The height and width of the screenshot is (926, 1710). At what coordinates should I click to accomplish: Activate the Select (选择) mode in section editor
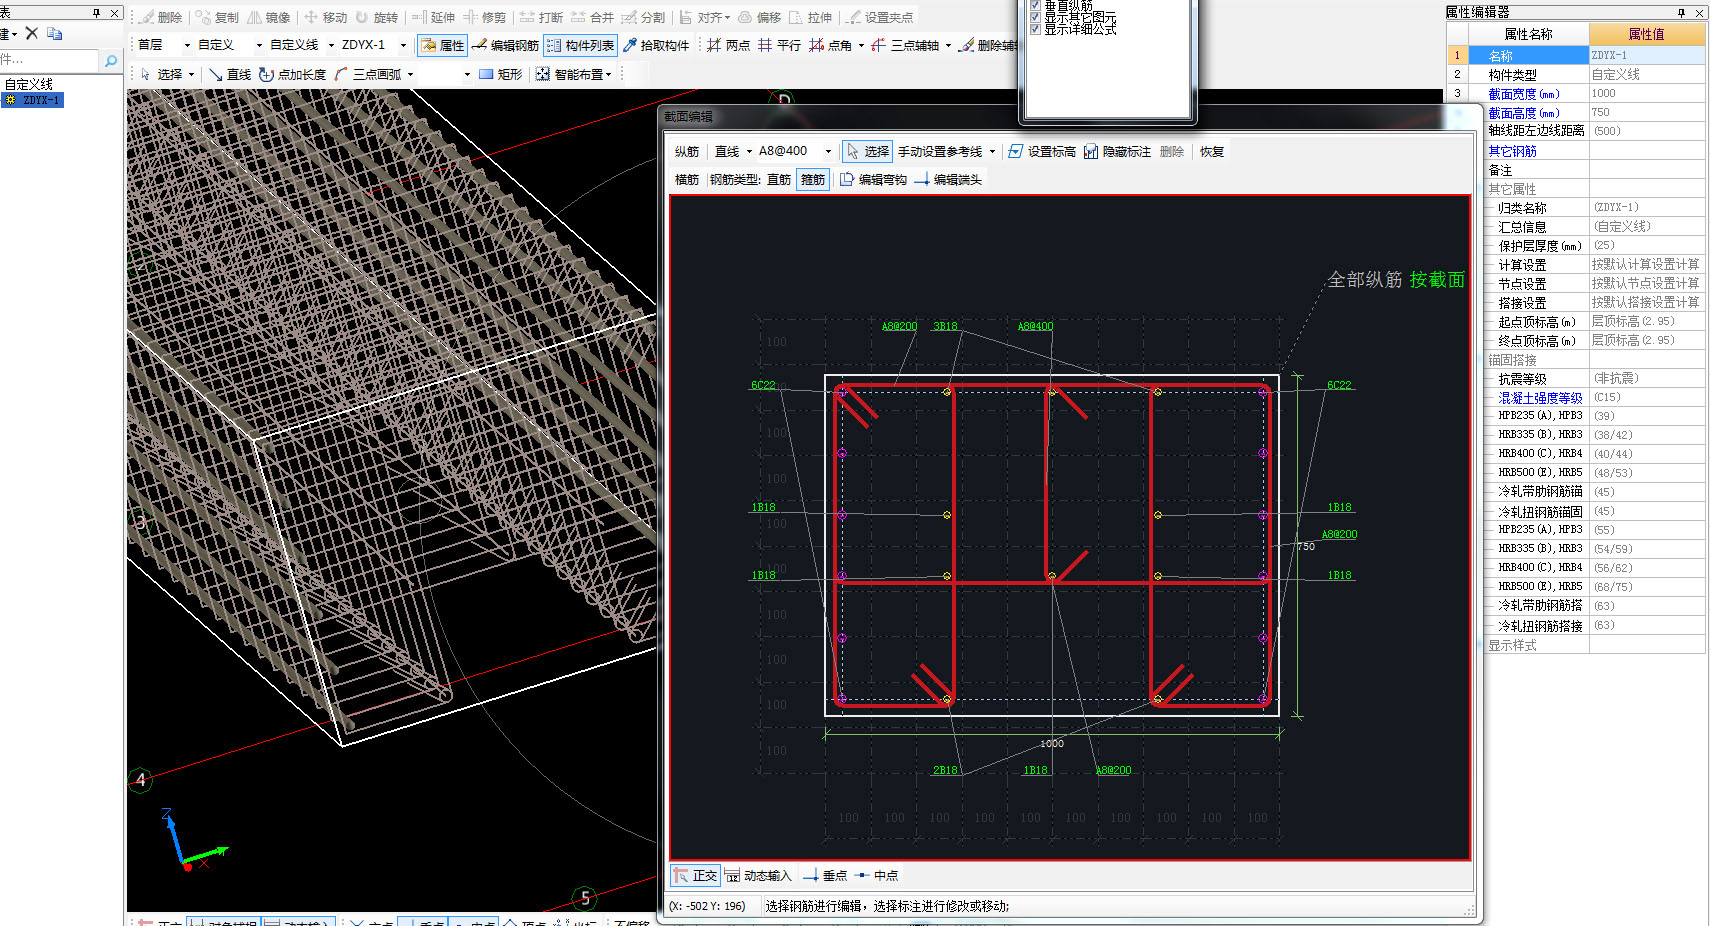coord(867,151)
